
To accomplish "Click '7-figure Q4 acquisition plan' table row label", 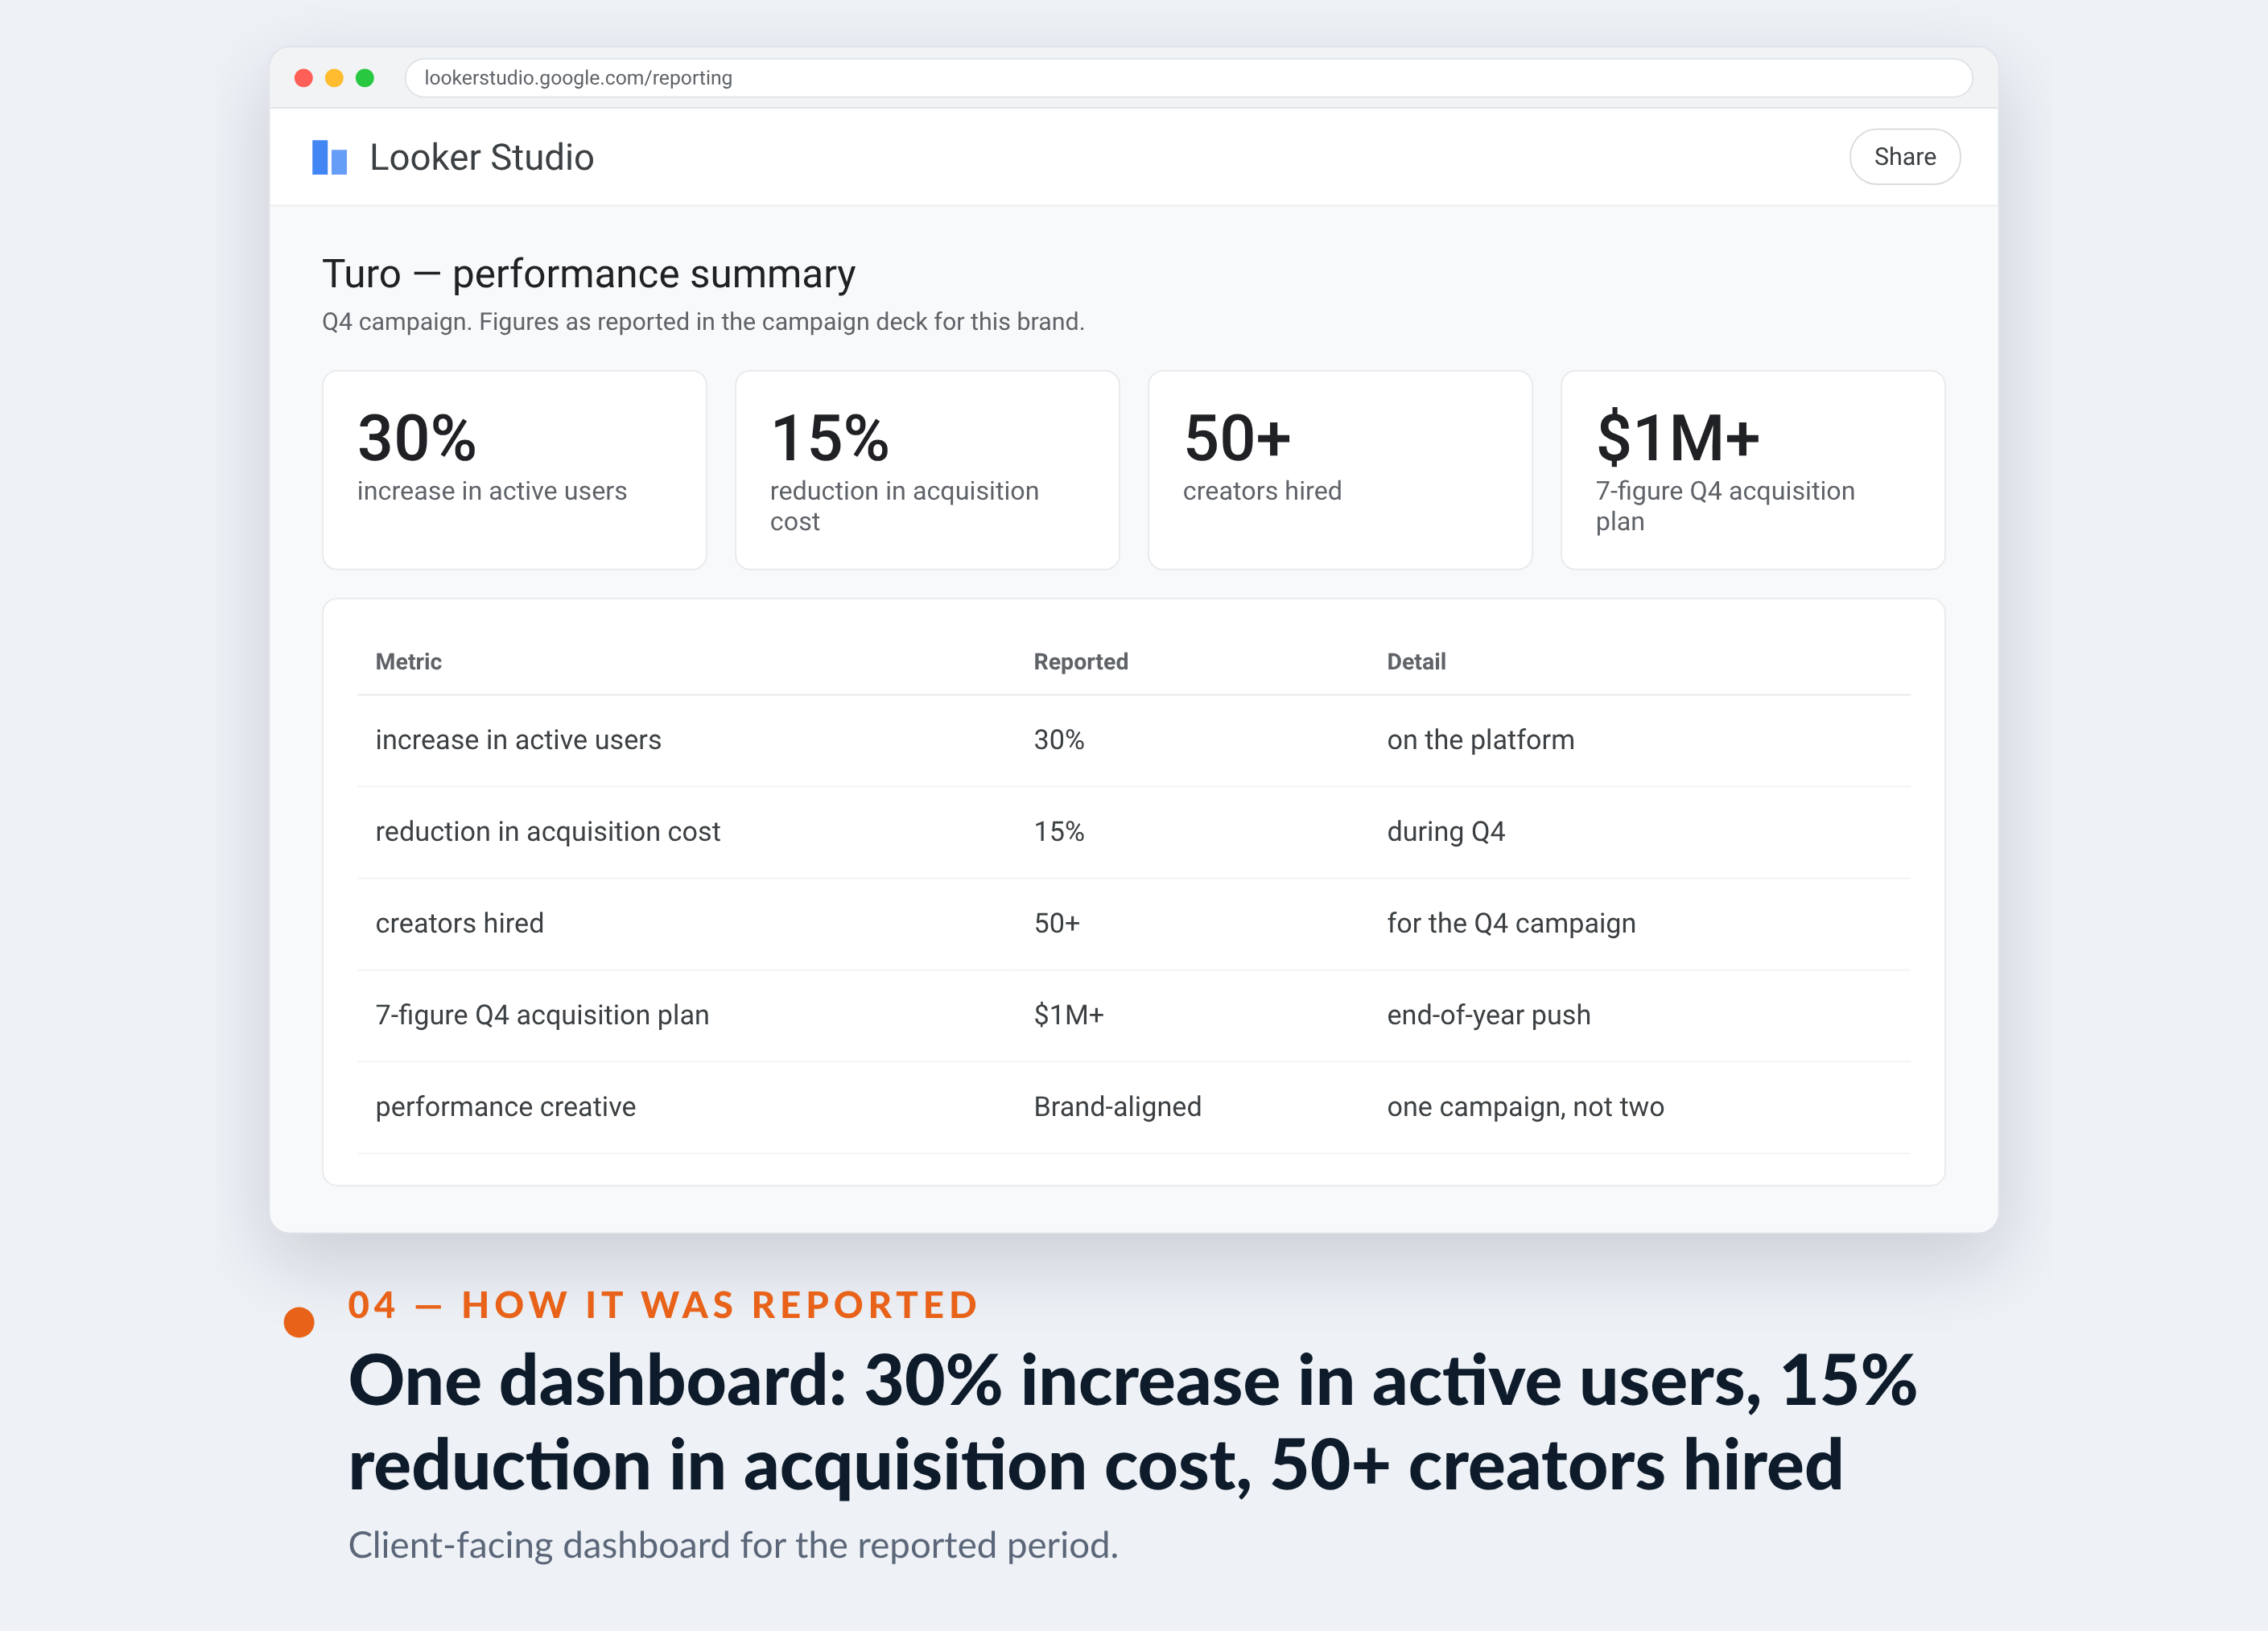I will tap(542, 1015).
